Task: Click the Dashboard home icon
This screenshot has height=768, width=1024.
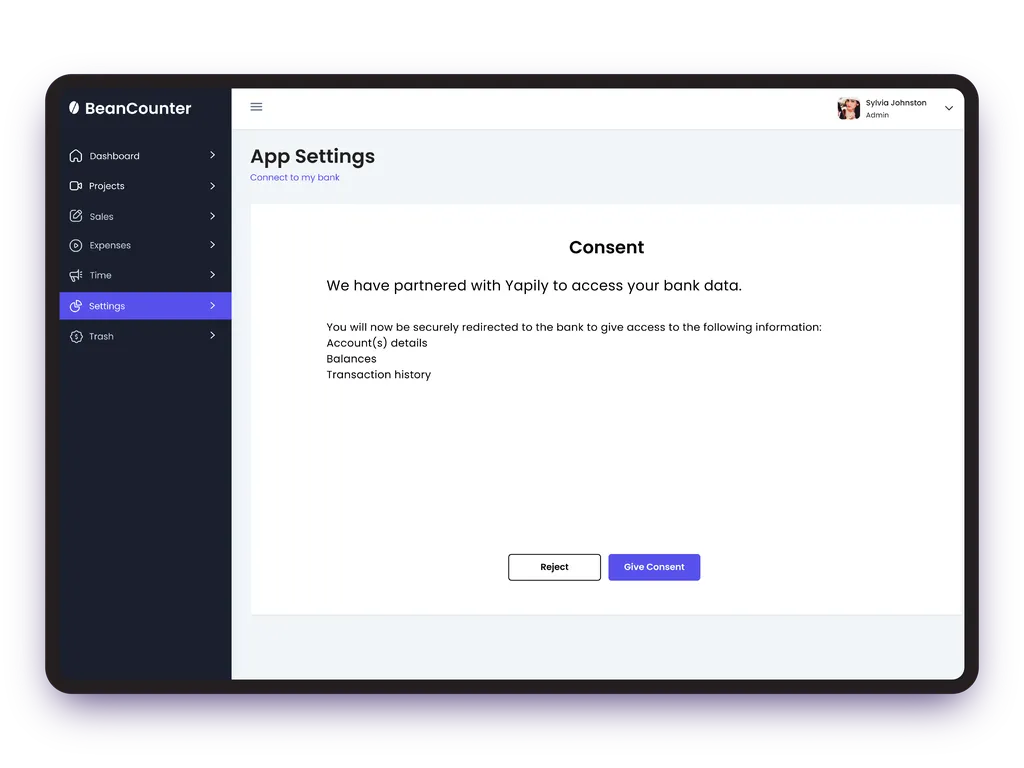Action: (76, 156)
